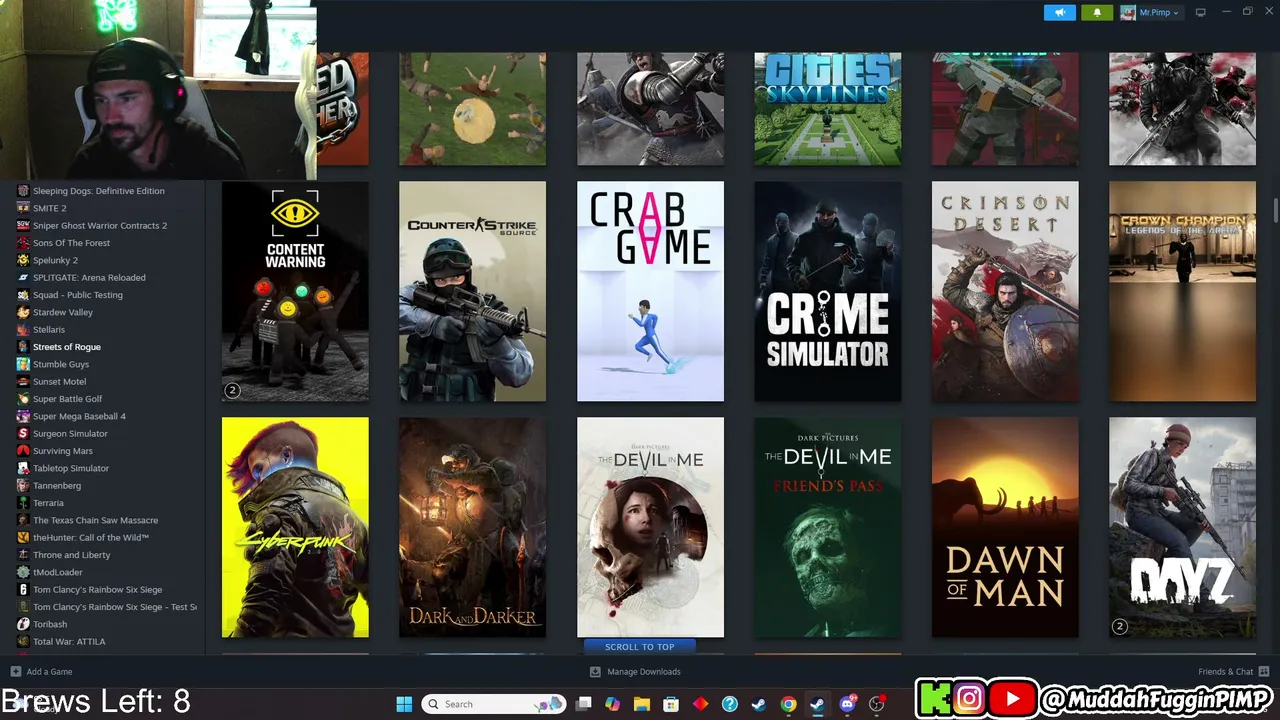Open OBS Studio from taskbar

[x=877, y=704]
